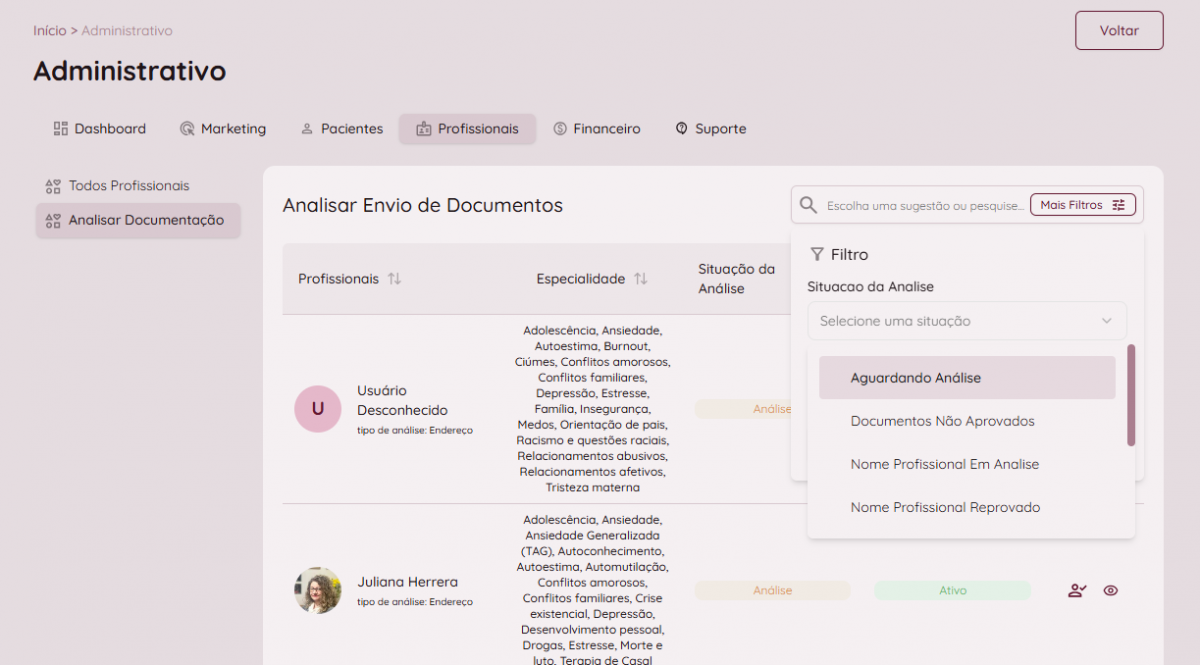
Task: Click the funnel Filtro icon
Action: point(817,255)
